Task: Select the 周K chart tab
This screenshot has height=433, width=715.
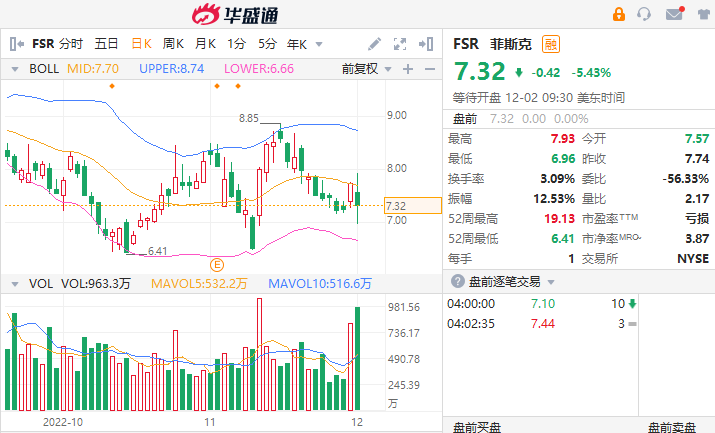Action: click(173, 44)
